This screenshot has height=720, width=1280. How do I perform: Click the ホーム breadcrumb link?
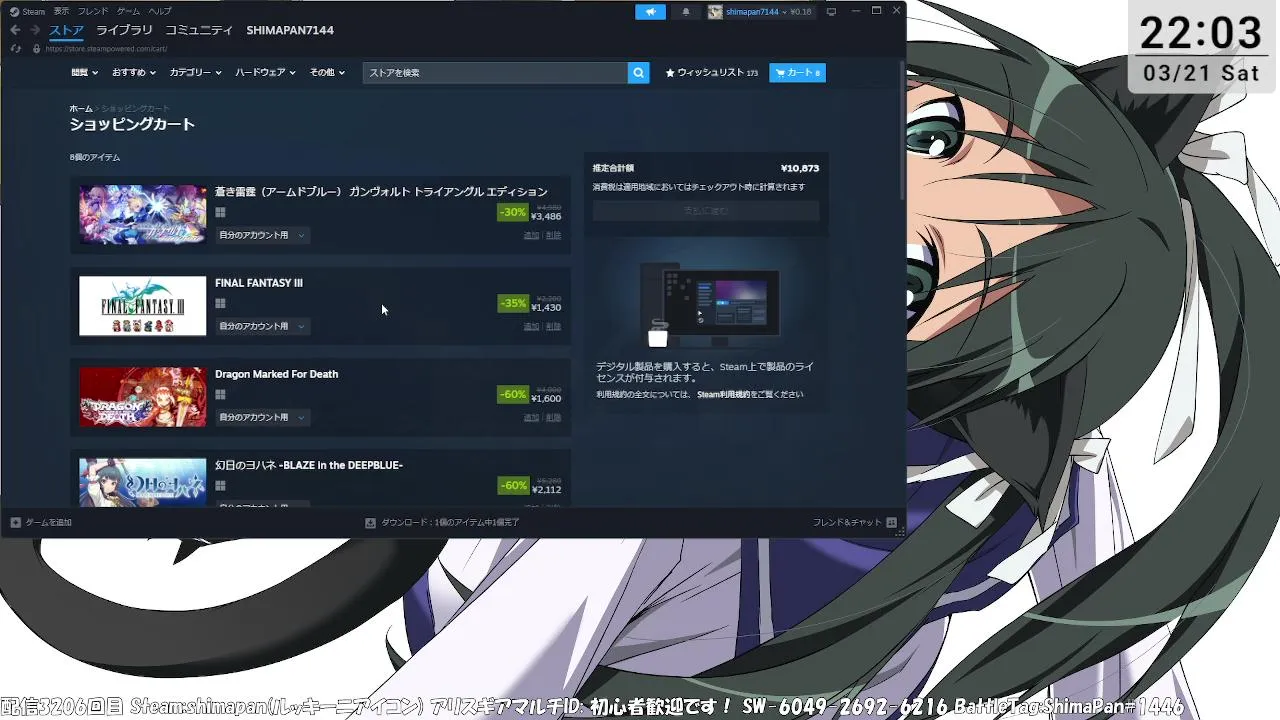80,108
